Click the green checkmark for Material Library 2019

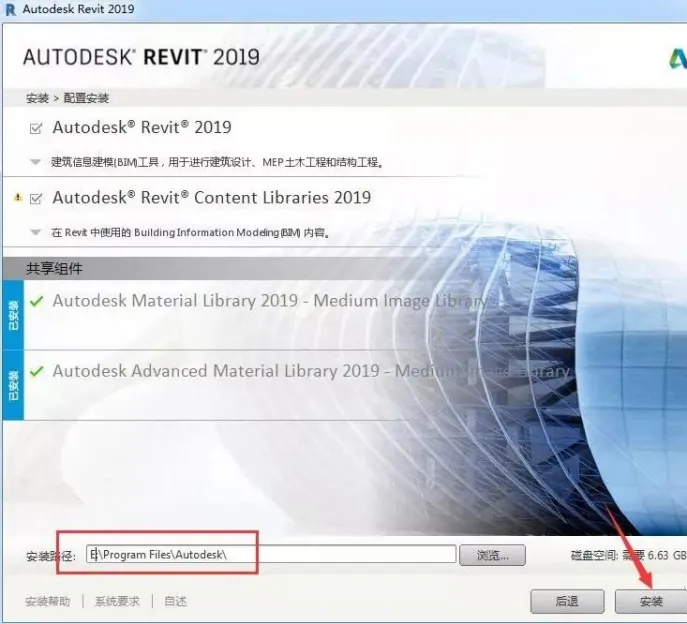[37, 301]
